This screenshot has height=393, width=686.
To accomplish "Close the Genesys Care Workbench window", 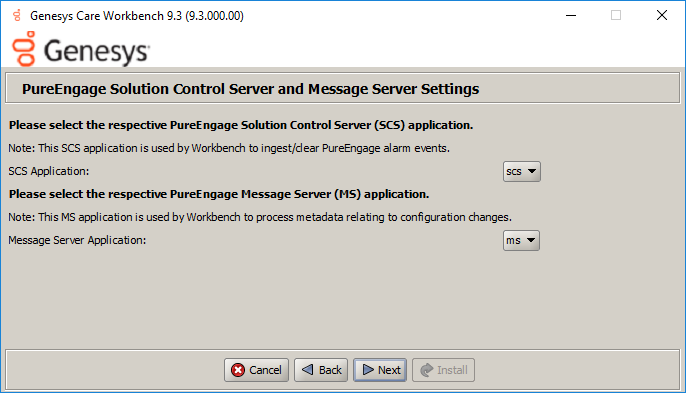I will (662, 15).
